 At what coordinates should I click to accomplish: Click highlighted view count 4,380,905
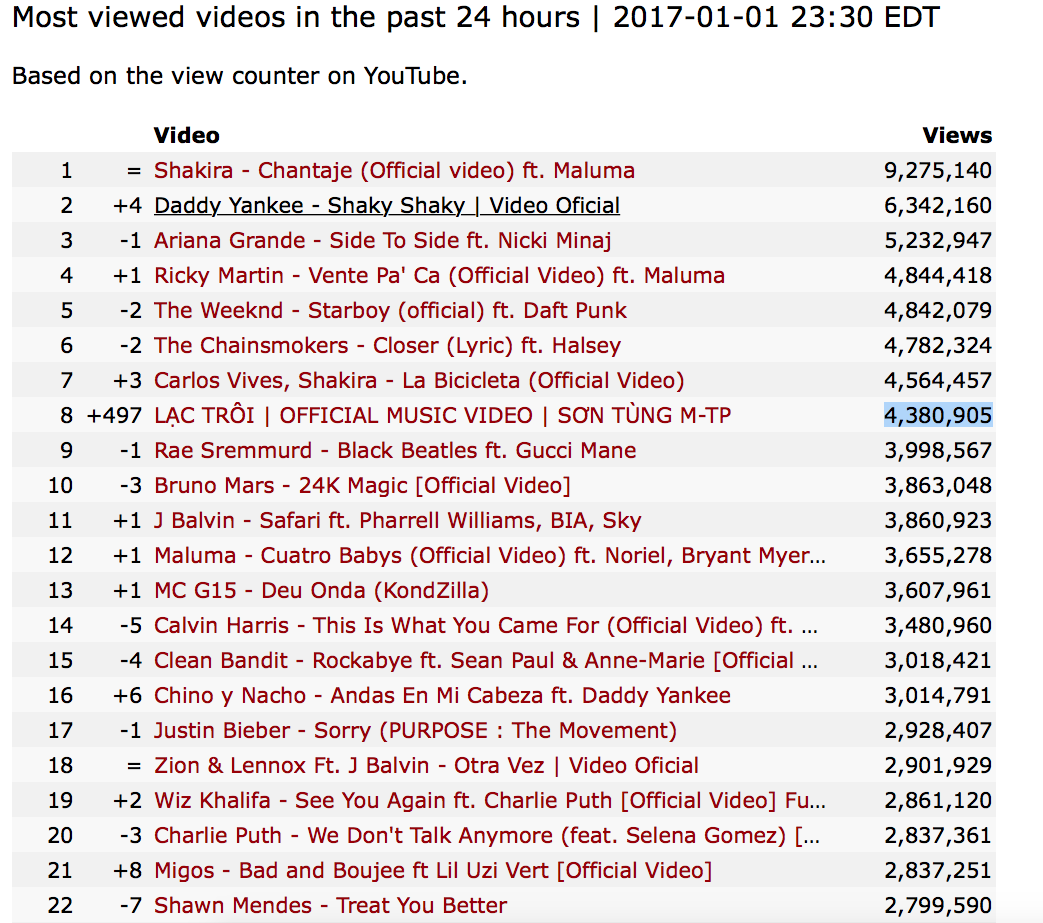[x=938, y=415]
